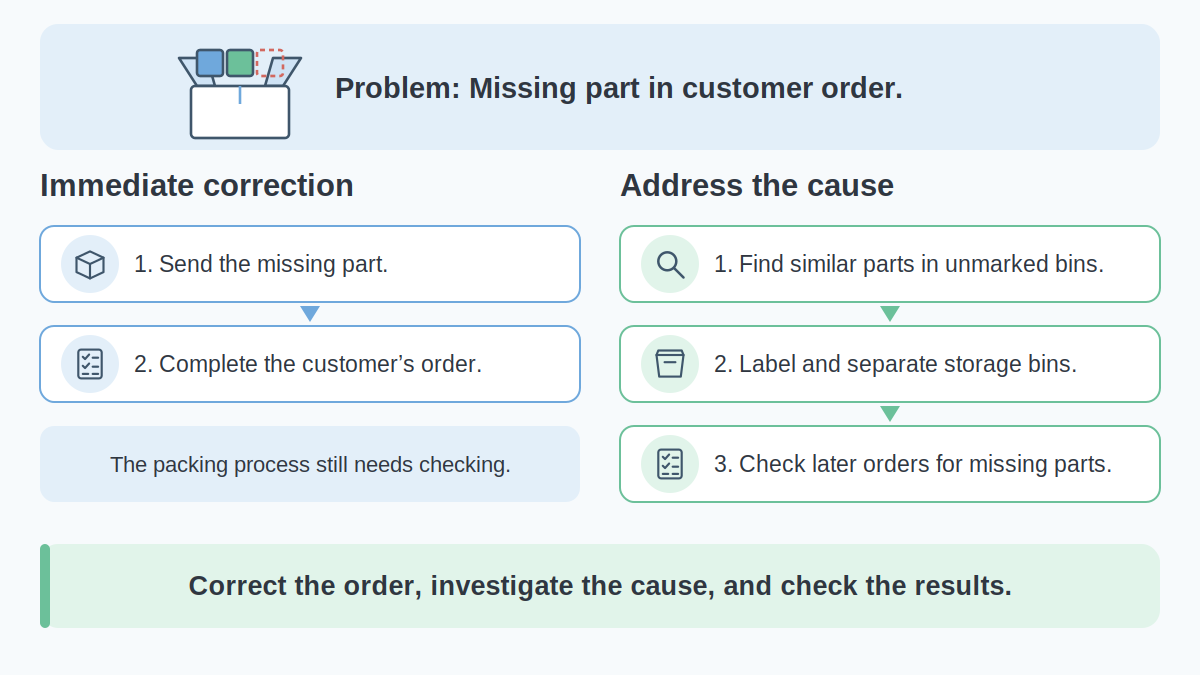Click green arrow below Label and separate bins
Screen dimensions: 1200x675
tap(890, 413)
